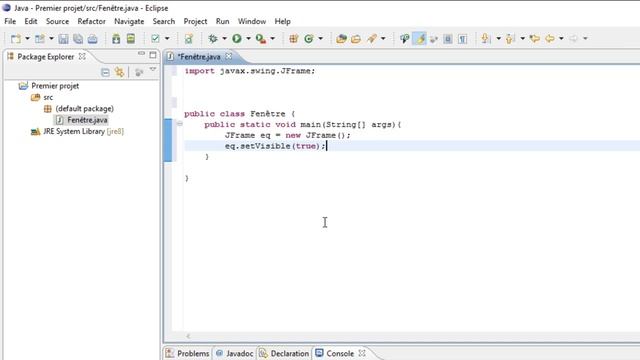The image size is (640, 360).
Task: Run the program with green play button
Action: (237, 39)
